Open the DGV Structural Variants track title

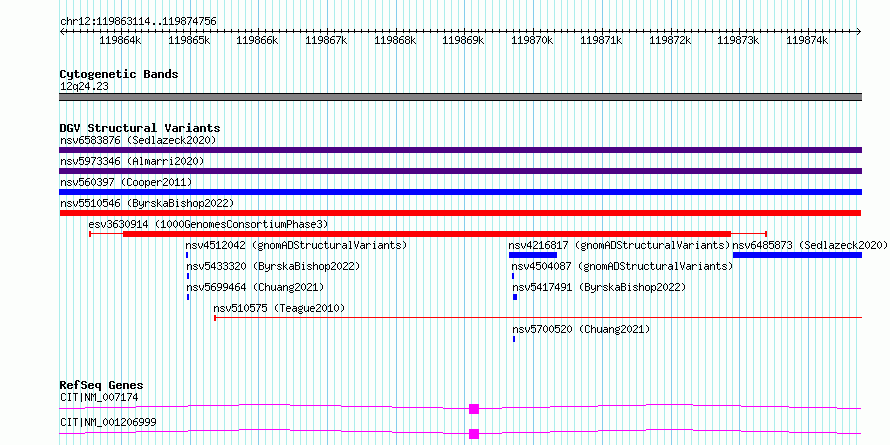coord(140,128)
